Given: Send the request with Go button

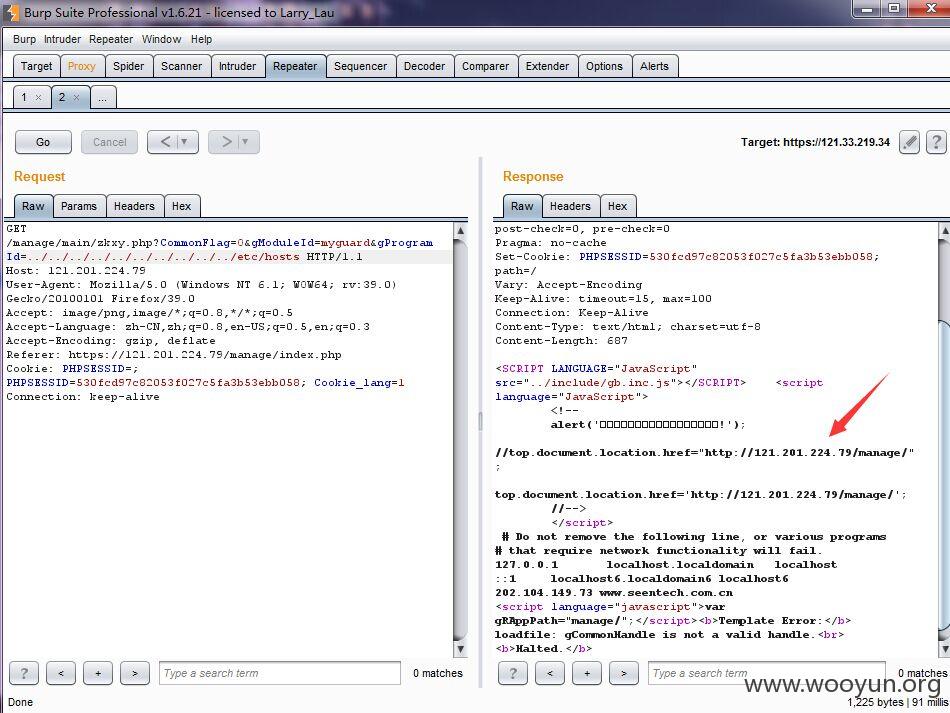Looking at the screenshot, I should 43,142.
